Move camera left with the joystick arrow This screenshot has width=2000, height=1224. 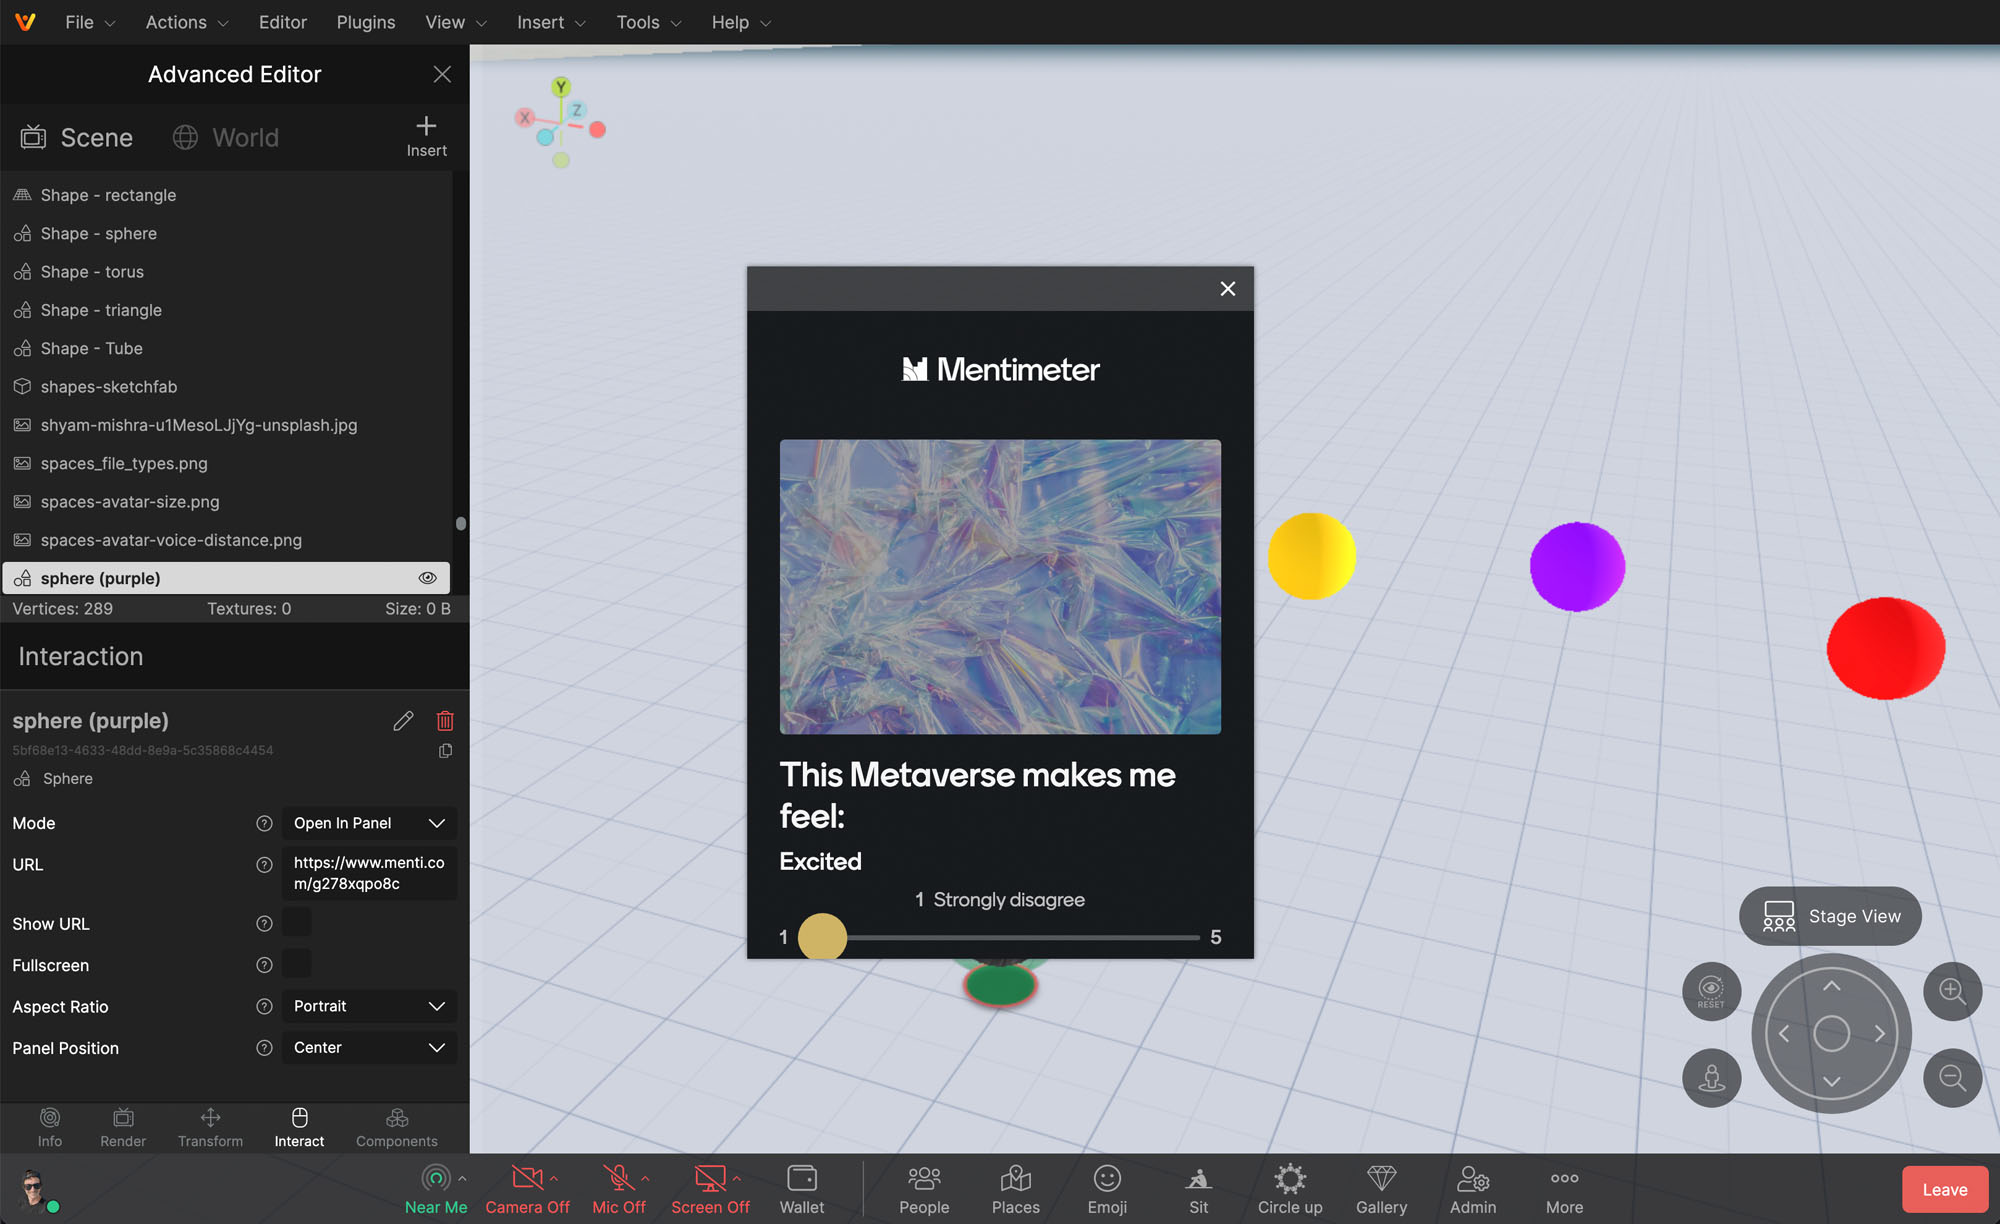click(1784, 1033)
